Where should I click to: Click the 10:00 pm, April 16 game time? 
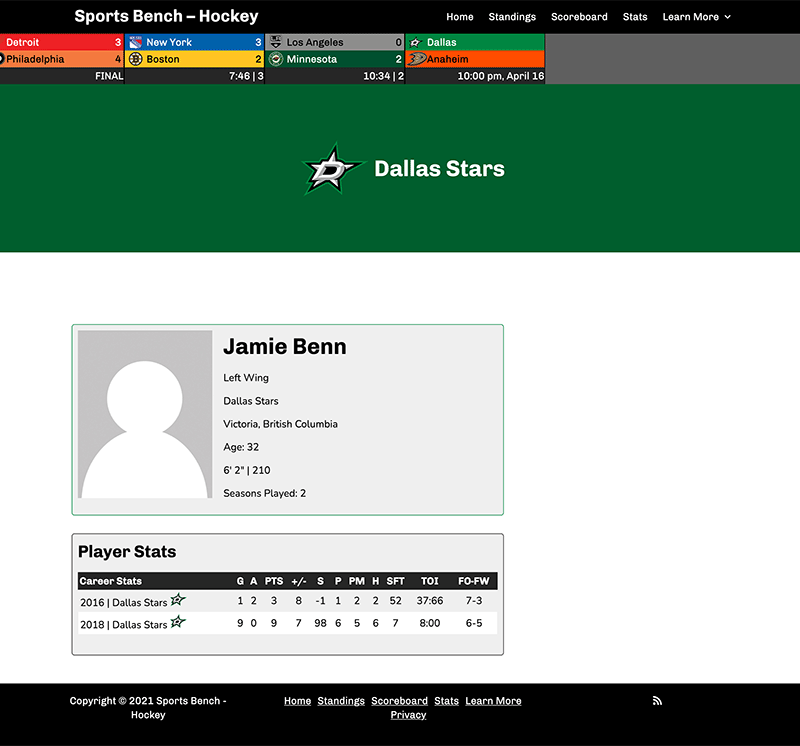(501, 76)
